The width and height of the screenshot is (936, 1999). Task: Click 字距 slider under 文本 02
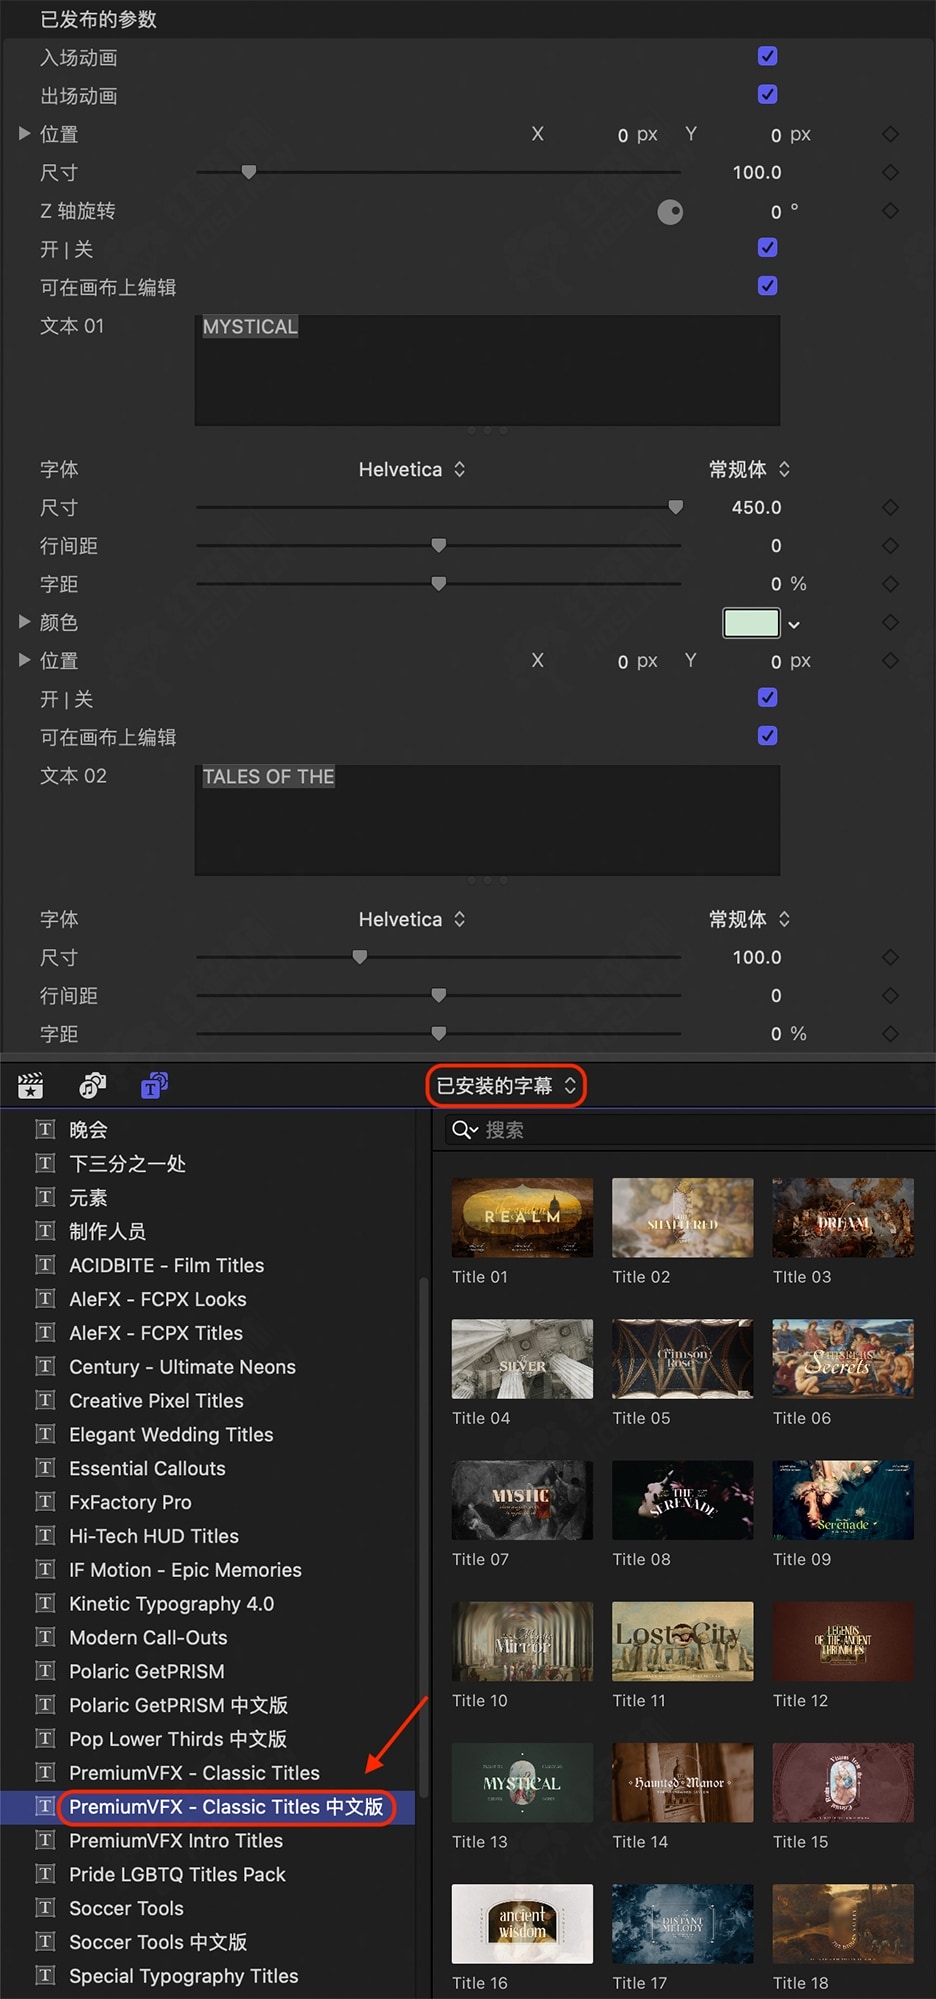(438, 1033)
